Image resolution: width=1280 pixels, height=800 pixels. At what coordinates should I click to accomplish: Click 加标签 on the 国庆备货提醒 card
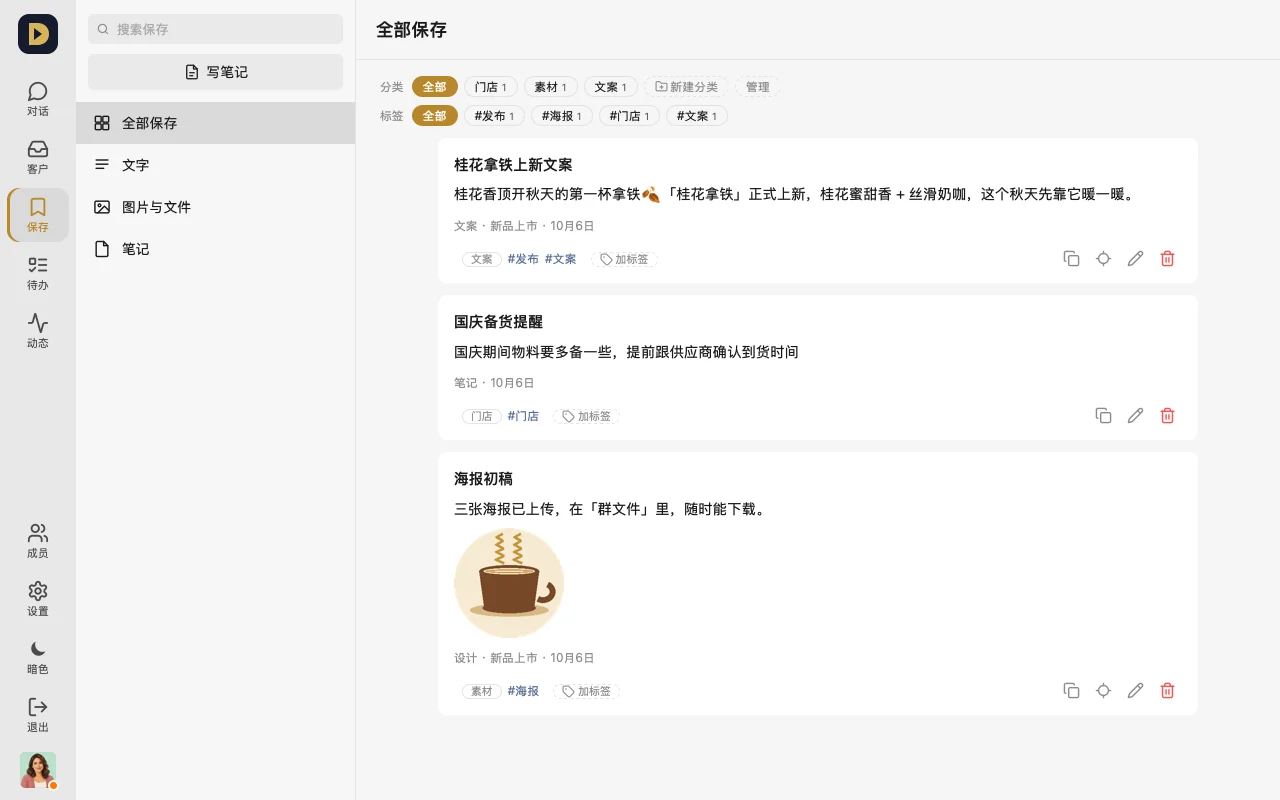click(x=587, y=416)
